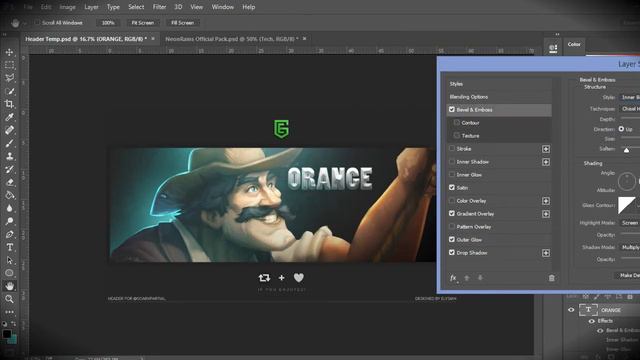Select the Ellipse shape tool
Image resolution: width=640 pixels, height=360 pixels.
(9, 273)
